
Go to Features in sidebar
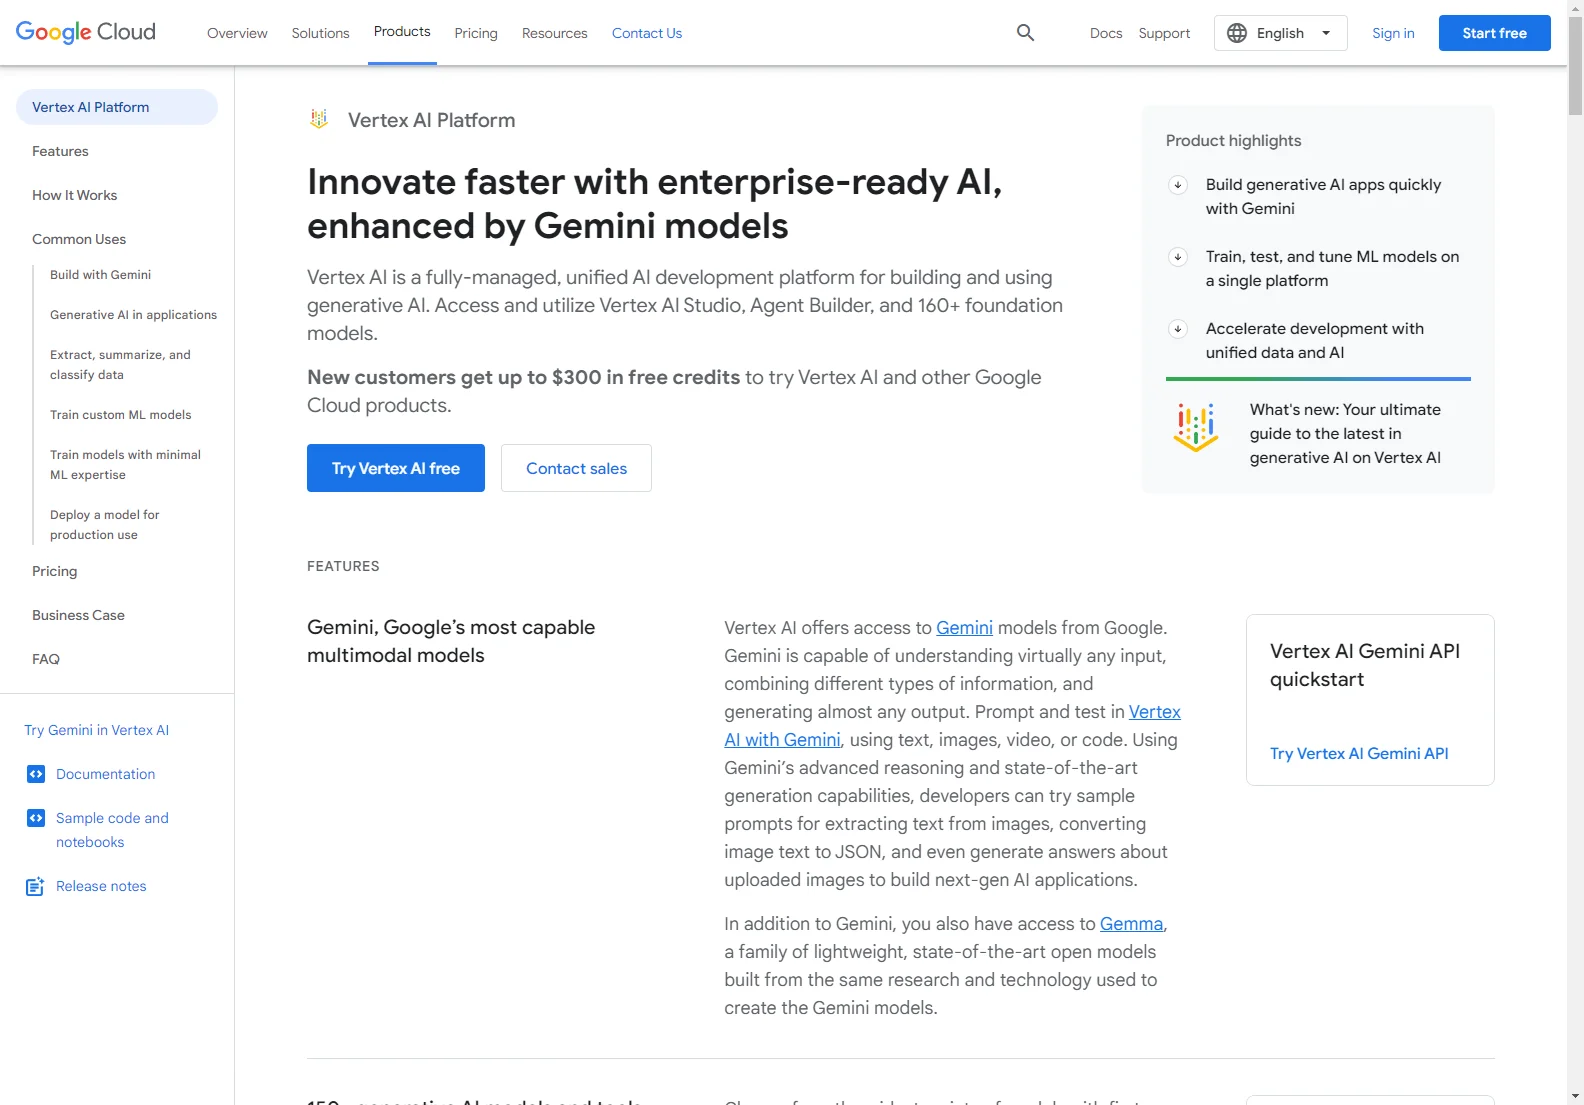point(60,151)
